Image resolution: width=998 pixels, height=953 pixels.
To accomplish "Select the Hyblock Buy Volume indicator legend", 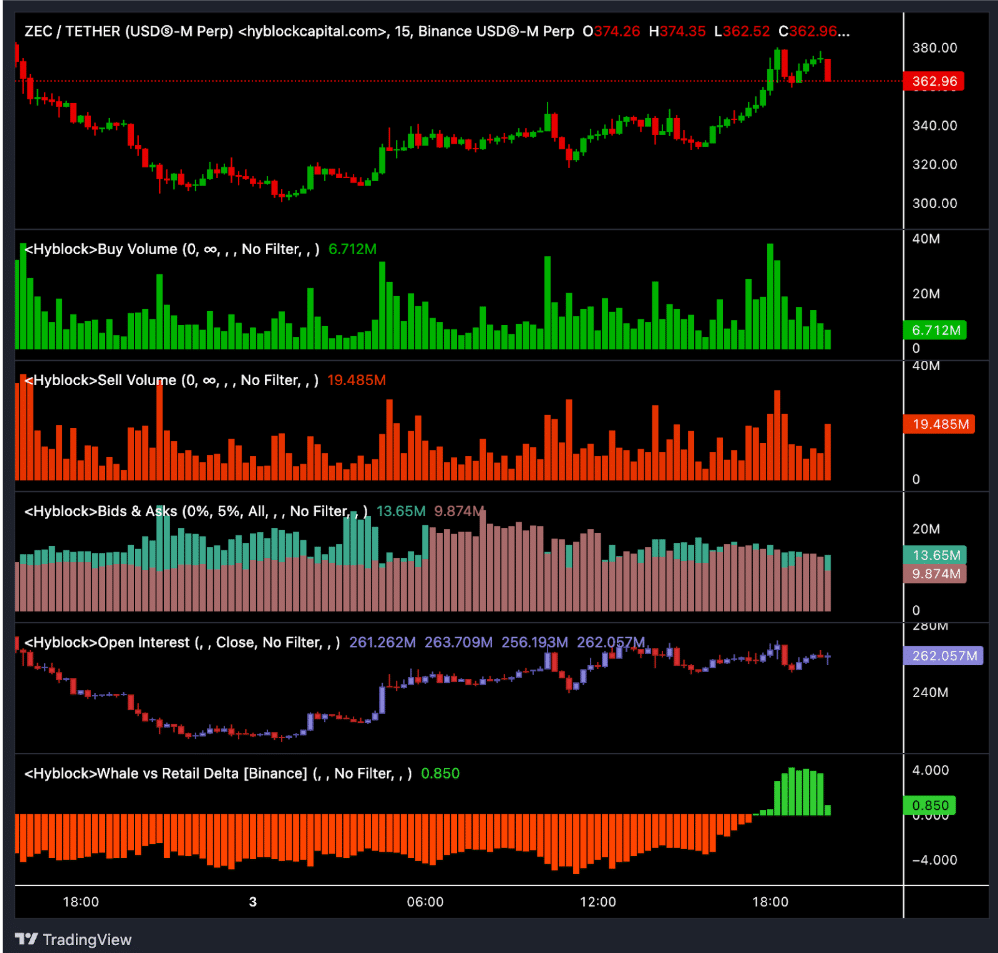I will pos(170,249).
